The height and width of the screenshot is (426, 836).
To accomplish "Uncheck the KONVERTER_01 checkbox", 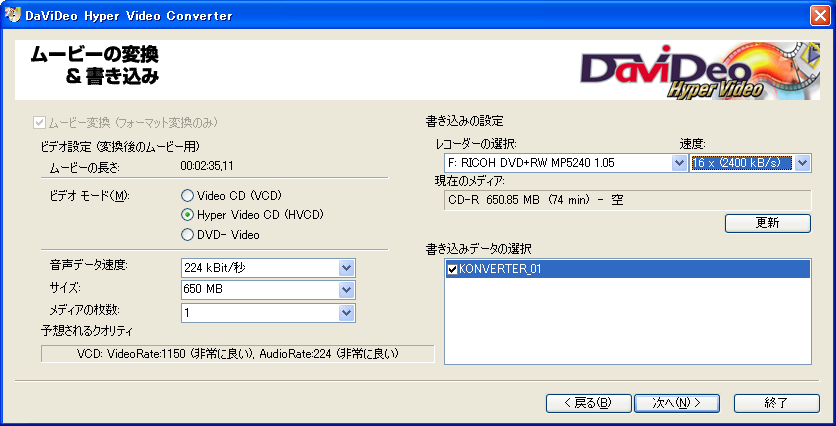I will (452, 270).
